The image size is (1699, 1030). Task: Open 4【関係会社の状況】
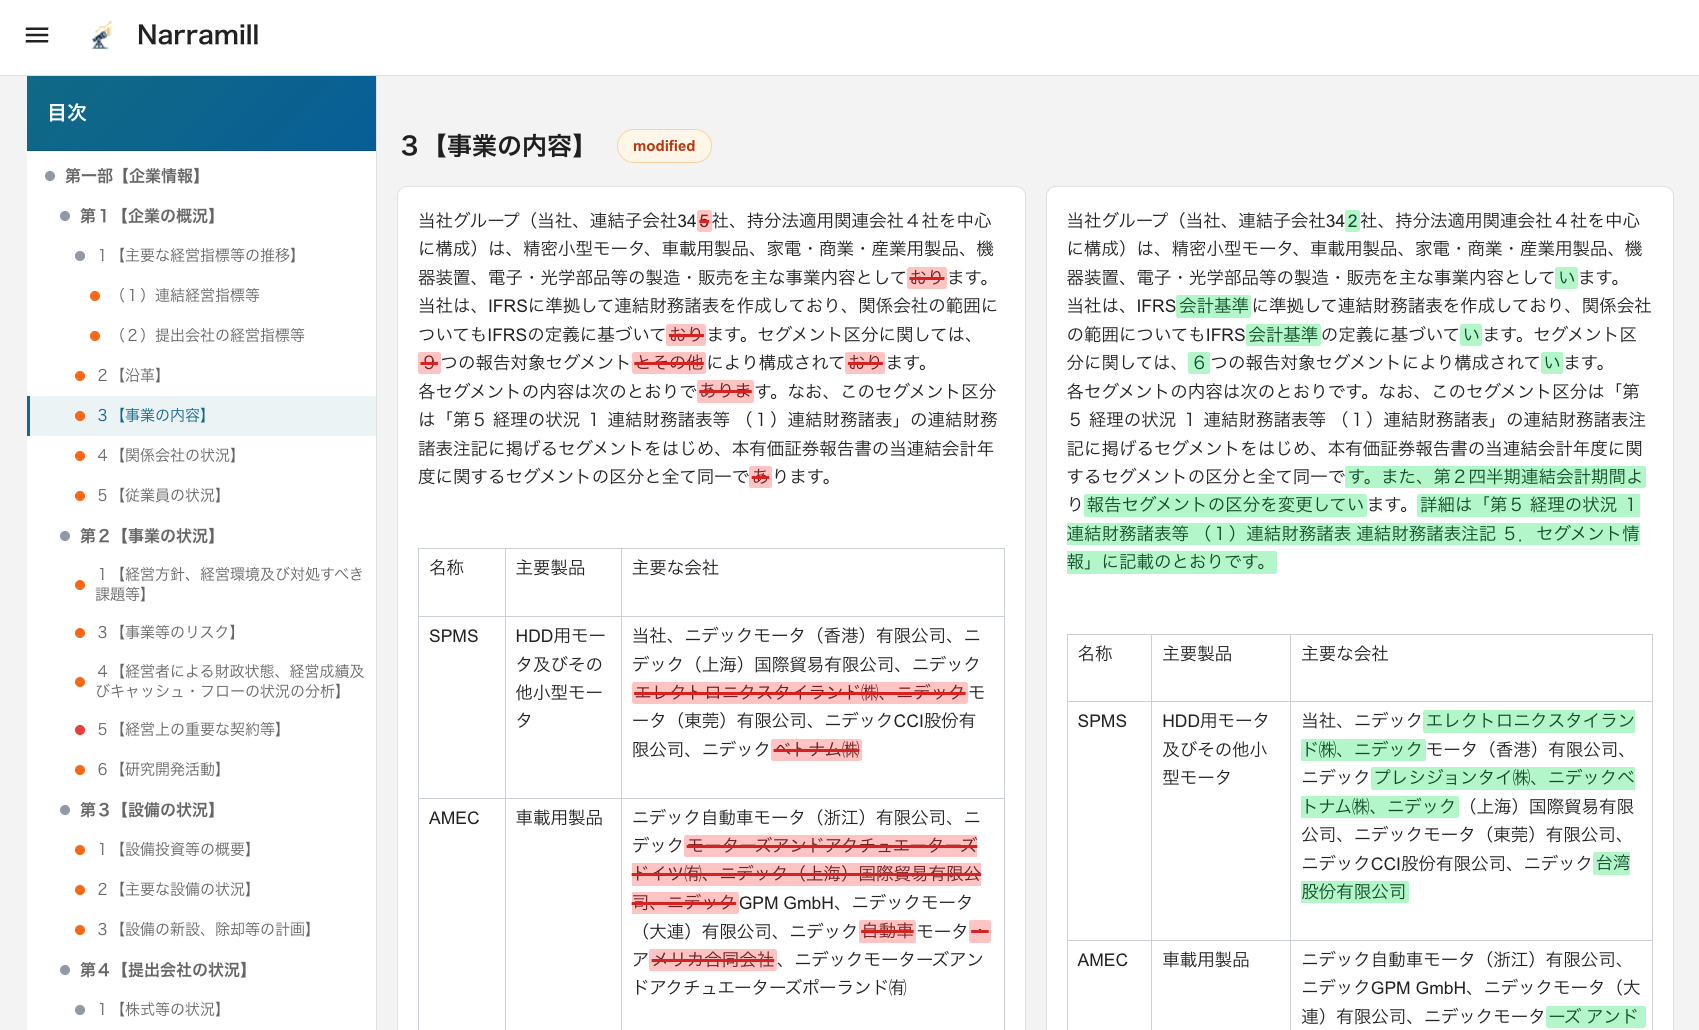(x=167, y=456)
